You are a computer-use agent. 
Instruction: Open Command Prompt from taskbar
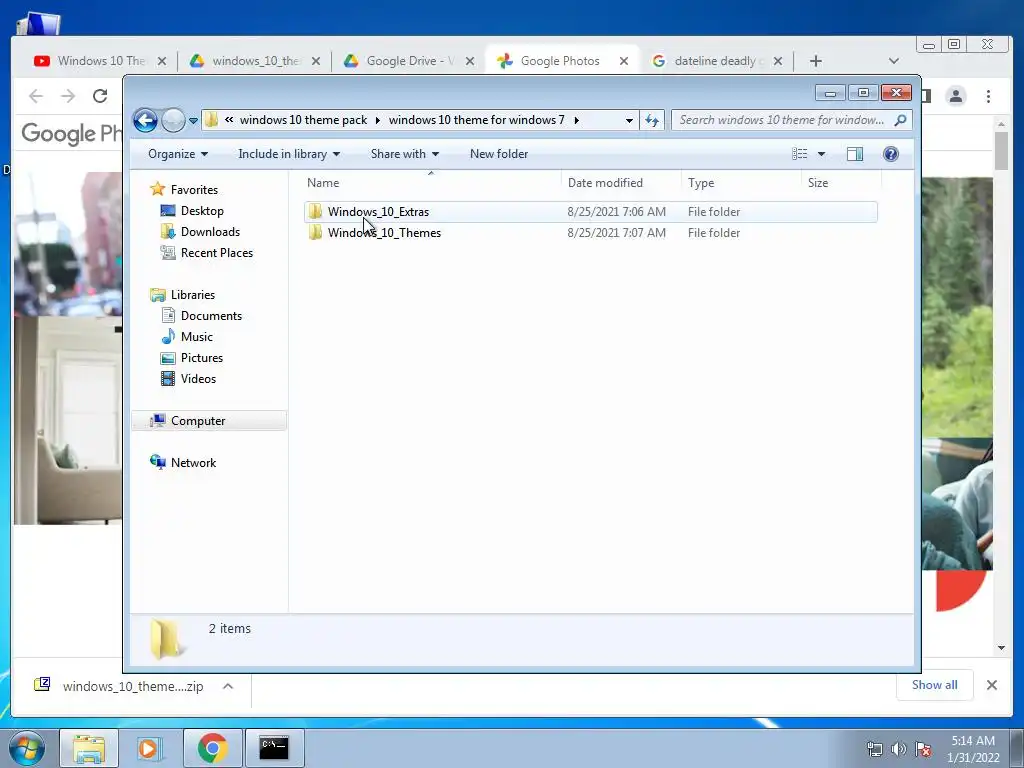click(x=274, y=748)
